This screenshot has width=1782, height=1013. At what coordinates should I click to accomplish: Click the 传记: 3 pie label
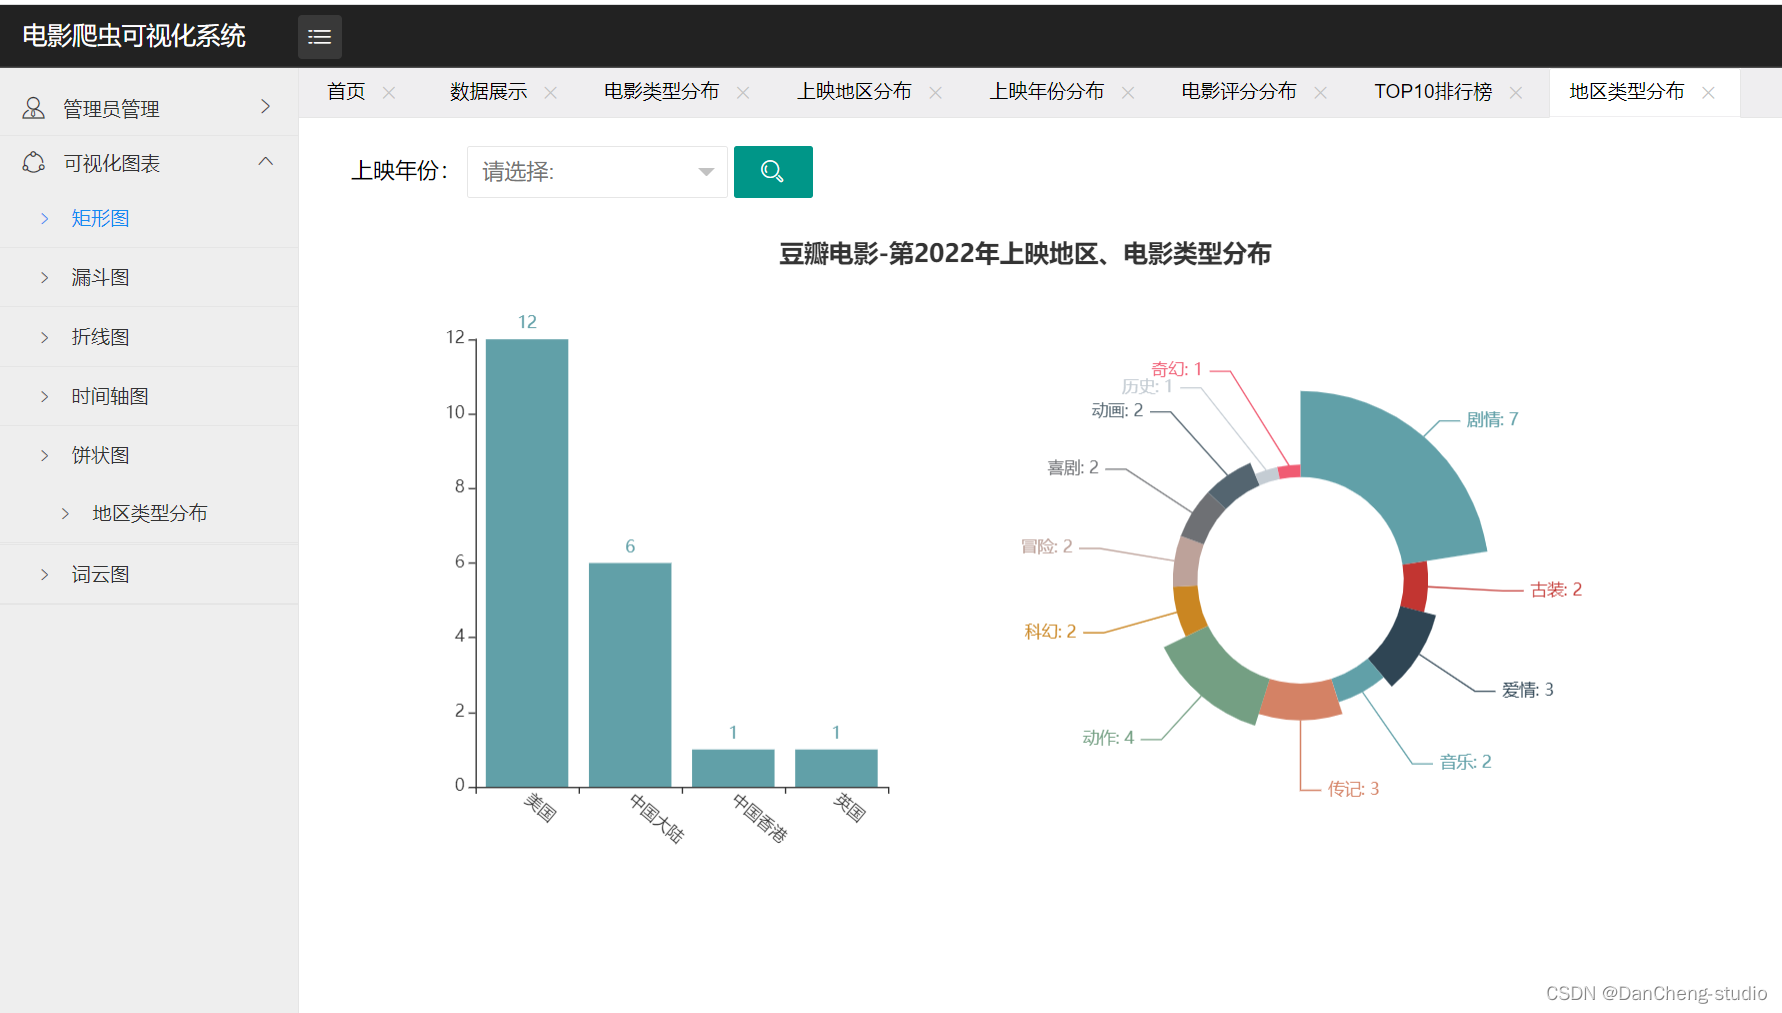pyautogui.click(x=1353, y=788)
